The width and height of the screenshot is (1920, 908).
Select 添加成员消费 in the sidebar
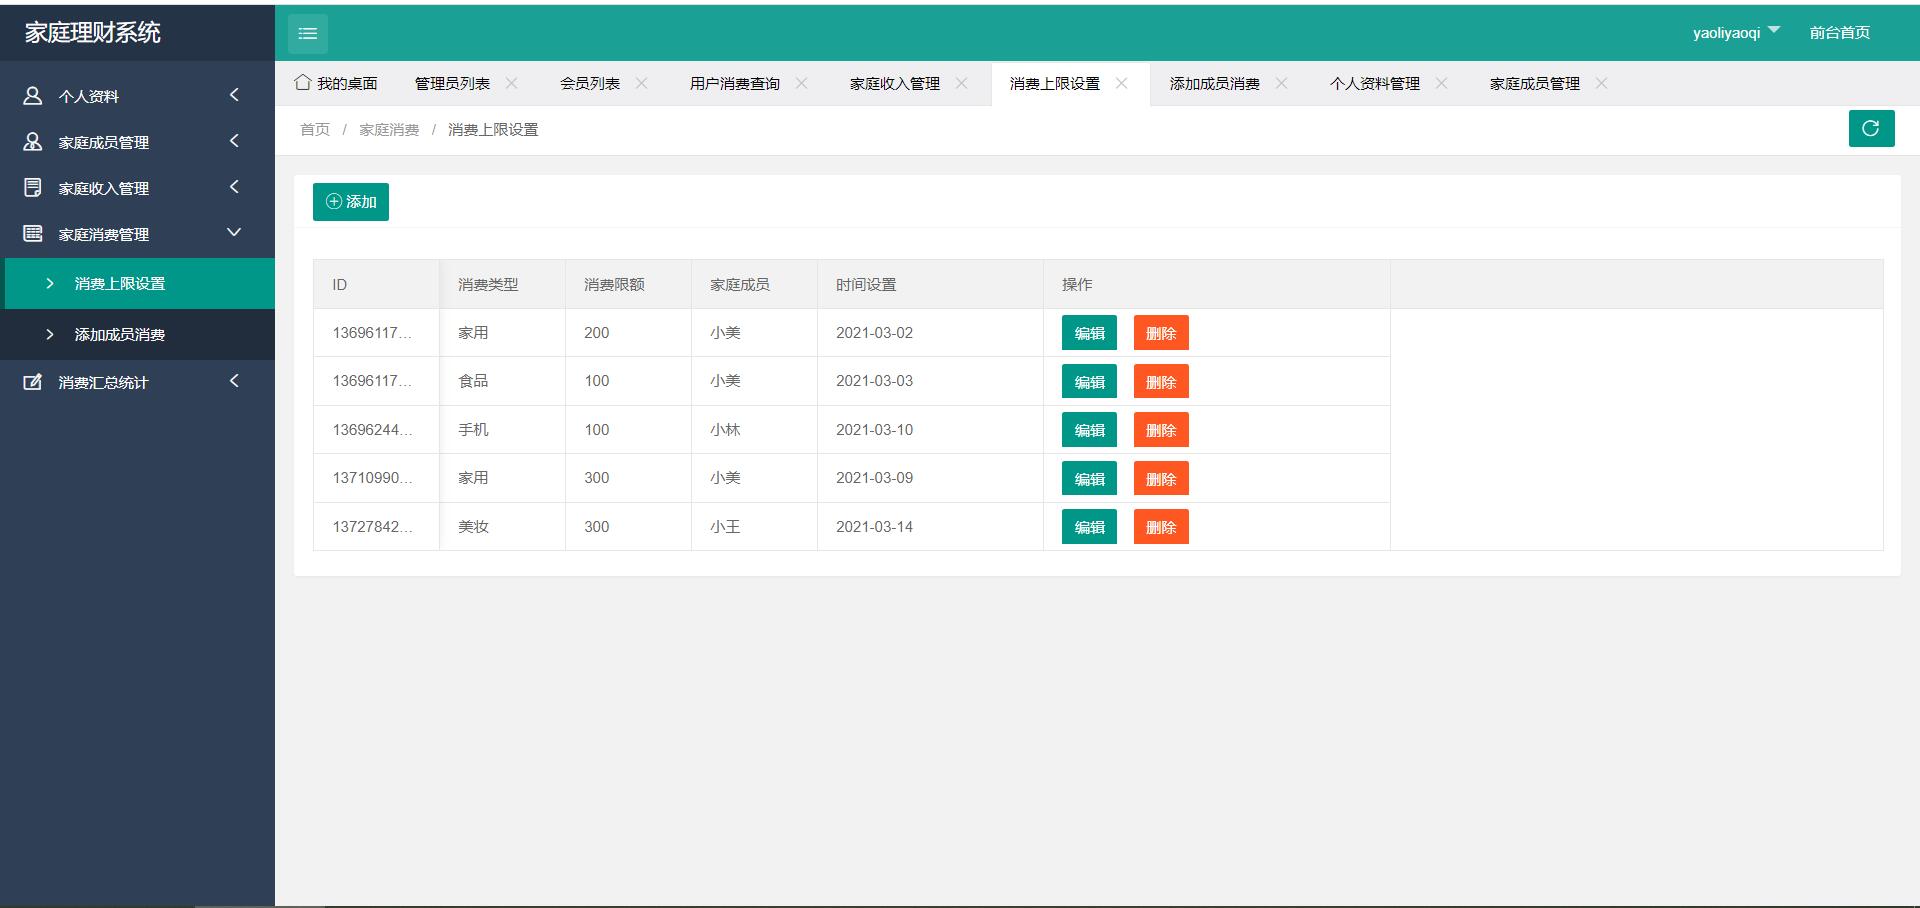click(x=138, y=335)
